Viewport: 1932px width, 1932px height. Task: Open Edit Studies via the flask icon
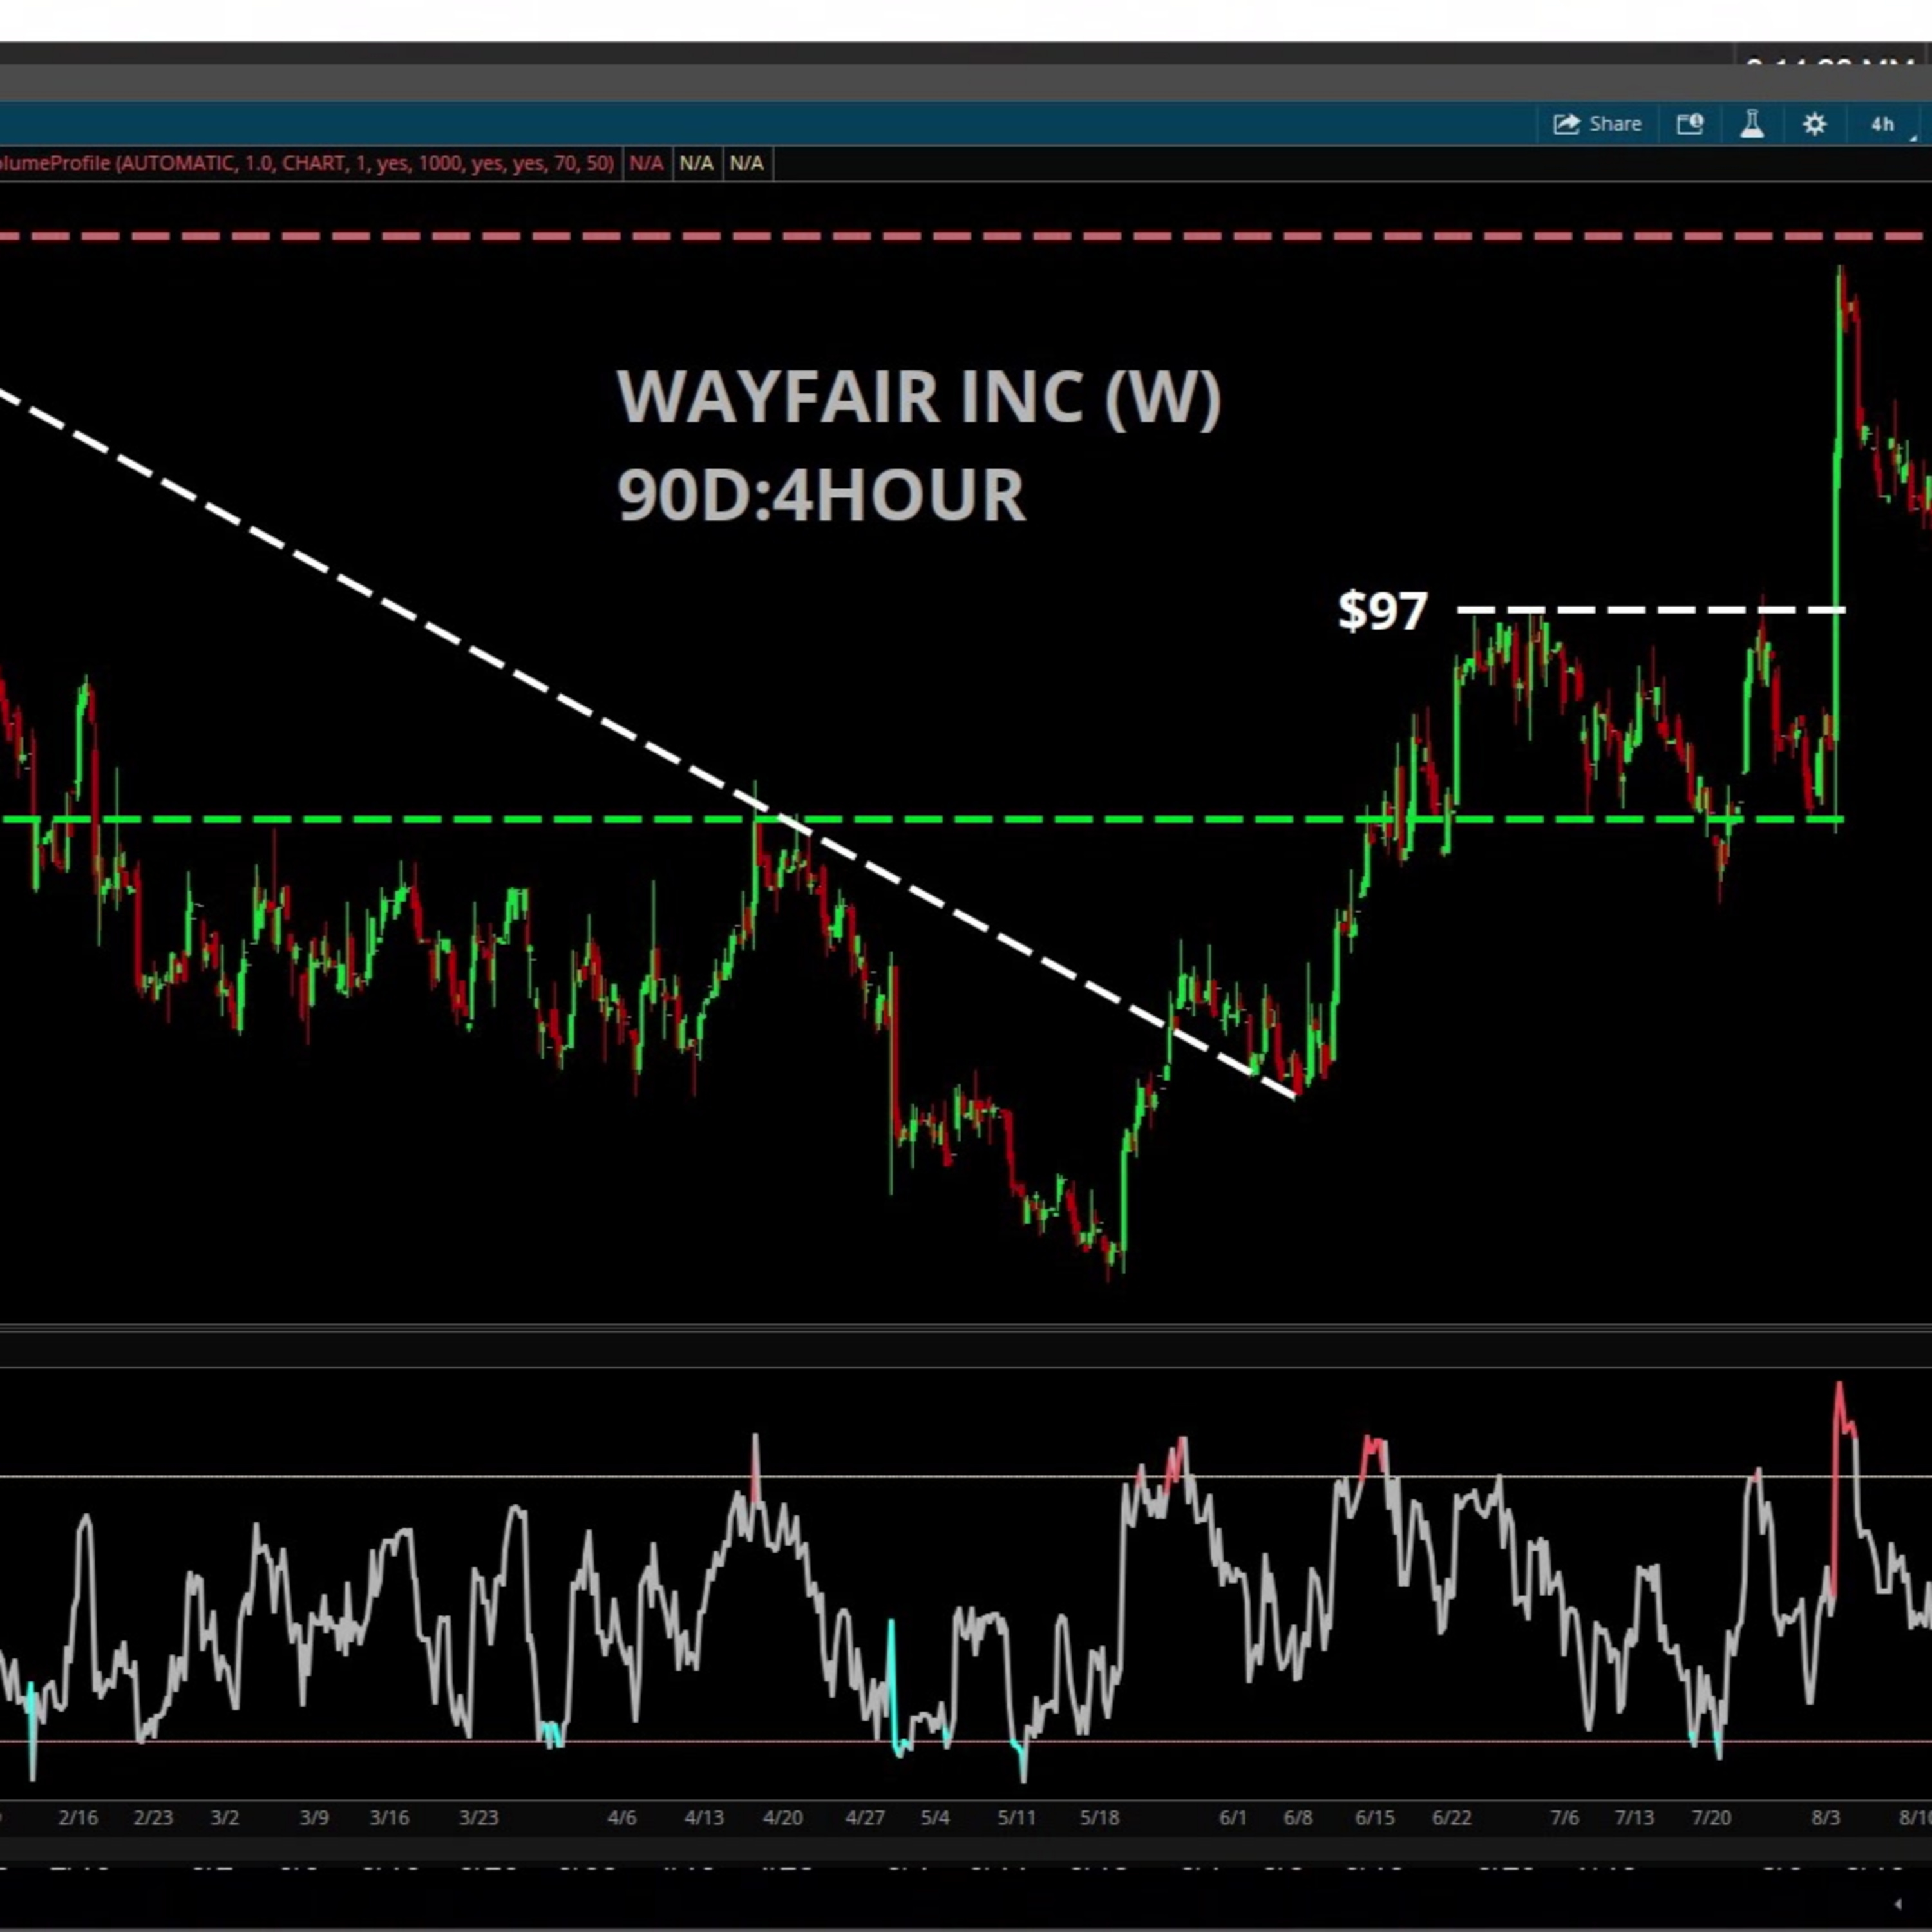tap(1752, 124)
